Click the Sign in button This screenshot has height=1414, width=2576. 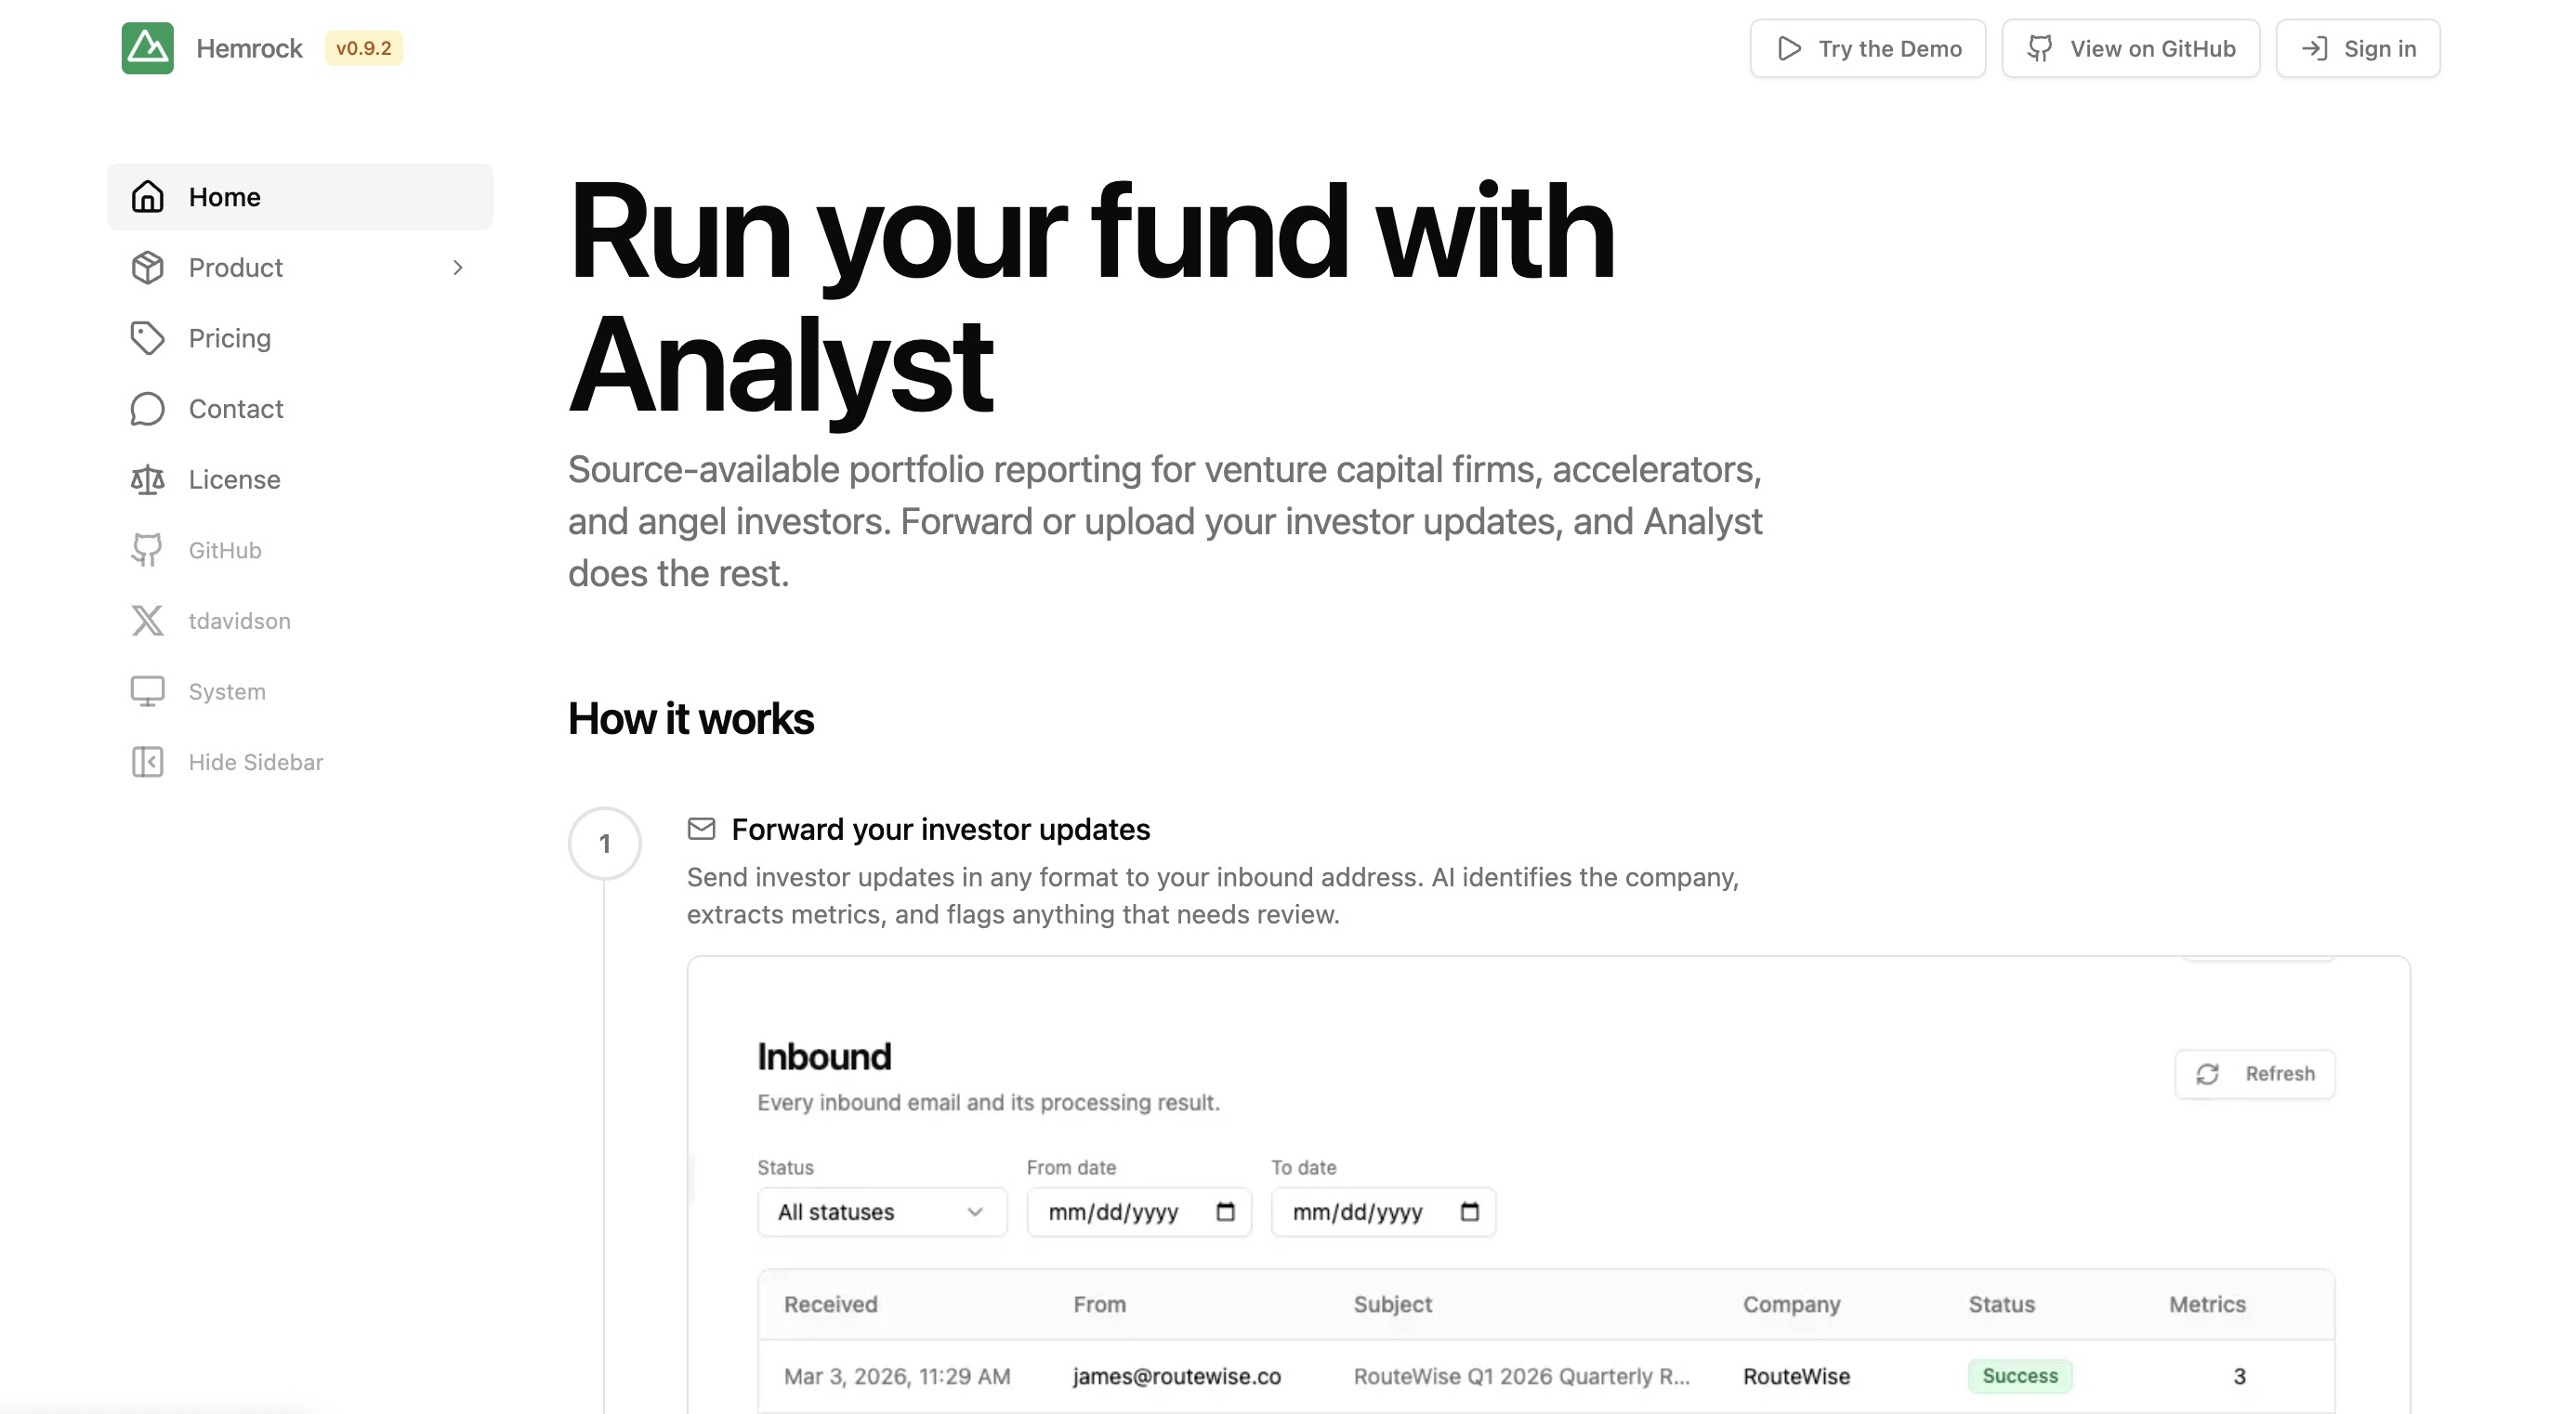[2358, 48]
